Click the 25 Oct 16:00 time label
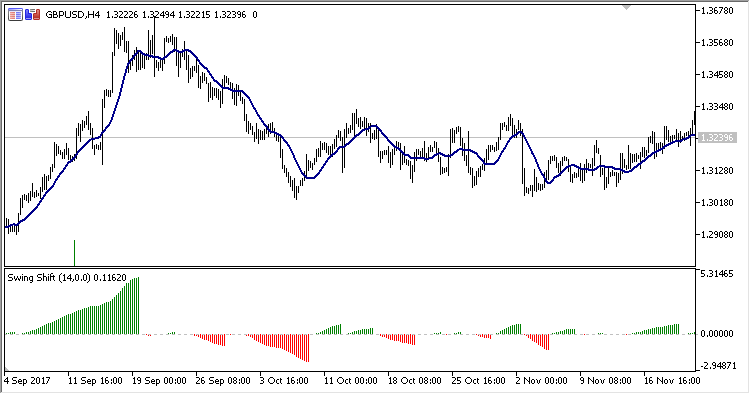The width and height of the screenshot is (750, 394). click(478, 381)
